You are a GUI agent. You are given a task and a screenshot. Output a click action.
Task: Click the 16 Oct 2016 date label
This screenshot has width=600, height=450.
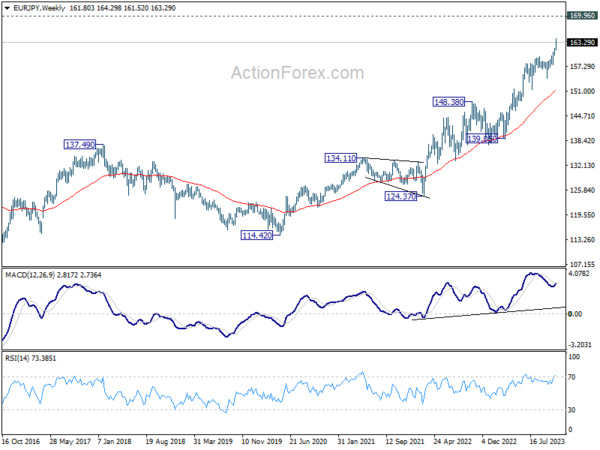21,442
